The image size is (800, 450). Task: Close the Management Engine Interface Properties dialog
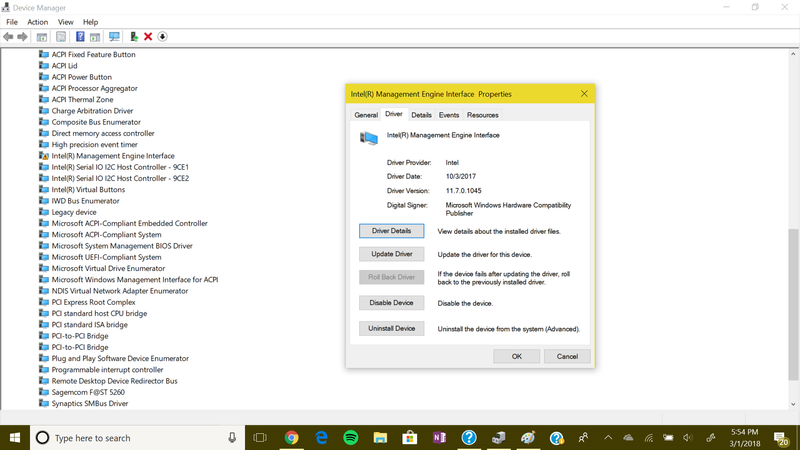point(584,94)
